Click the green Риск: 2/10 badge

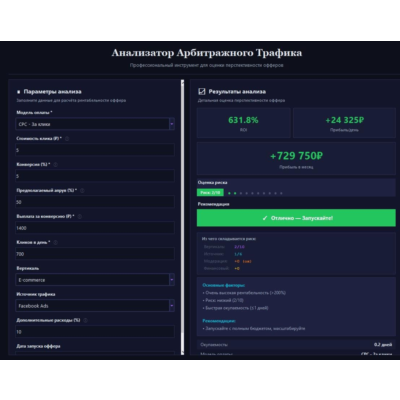tap(210, 193)
